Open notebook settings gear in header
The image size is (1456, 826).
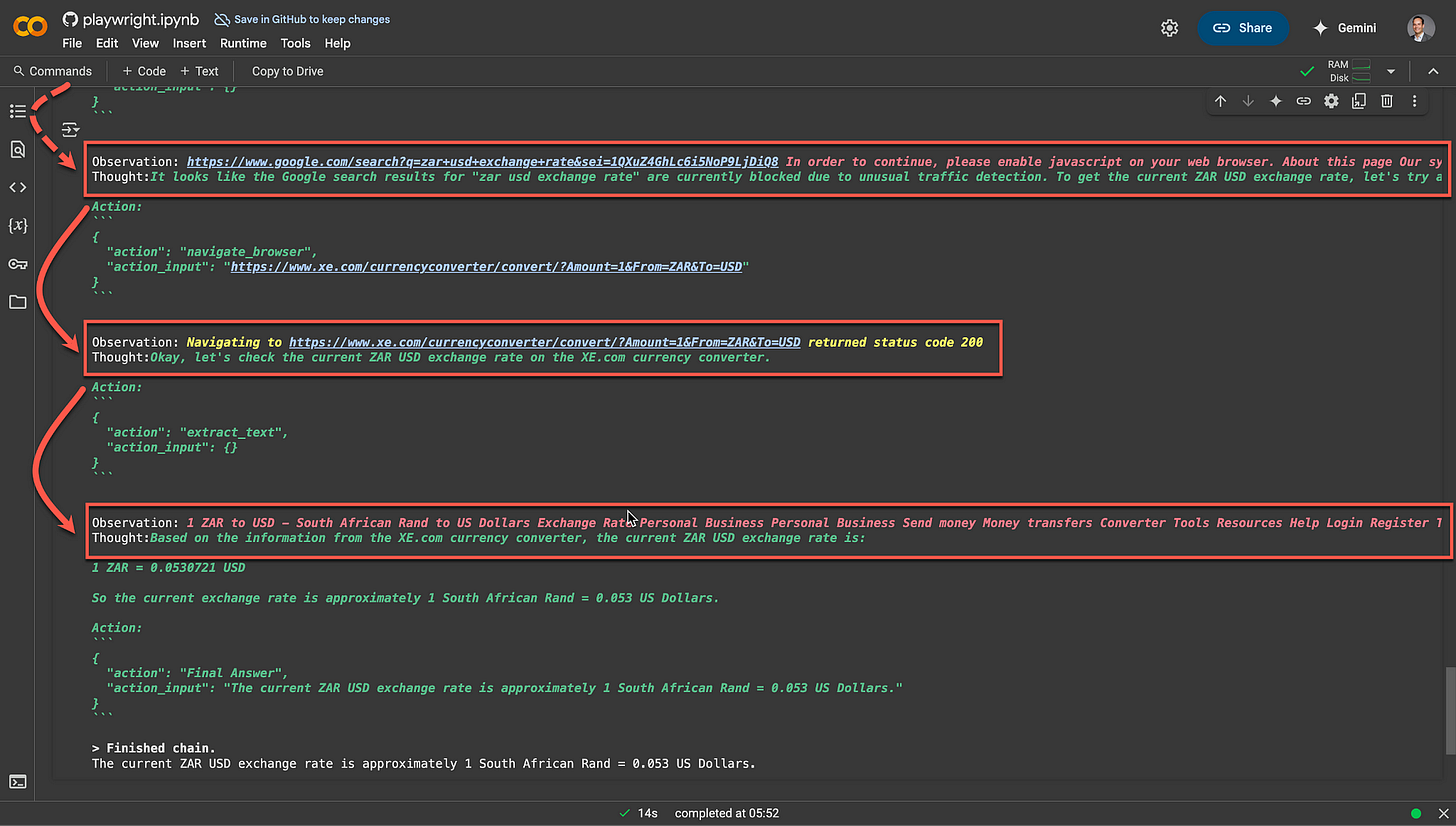[x=1169, y=28]
